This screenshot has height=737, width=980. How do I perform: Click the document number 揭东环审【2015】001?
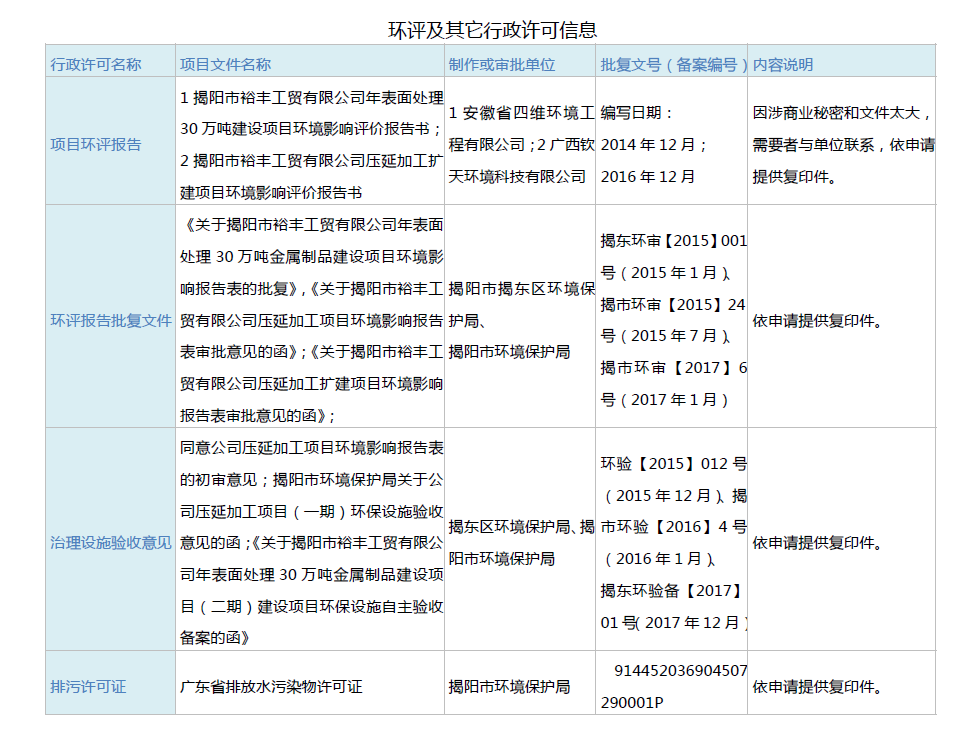coord(674,241)
